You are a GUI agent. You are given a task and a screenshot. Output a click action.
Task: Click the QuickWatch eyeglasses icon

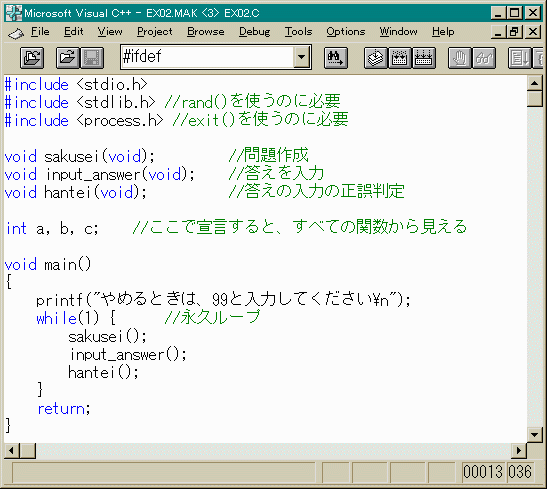pyautogui.click(x=484, y=58)
